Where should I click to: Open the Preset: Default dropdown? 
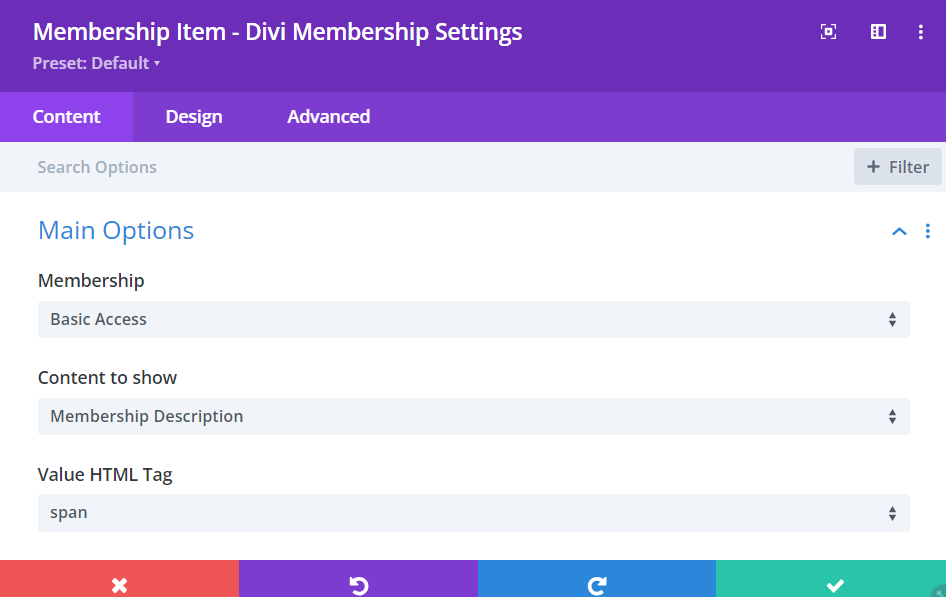click(96, 64)
